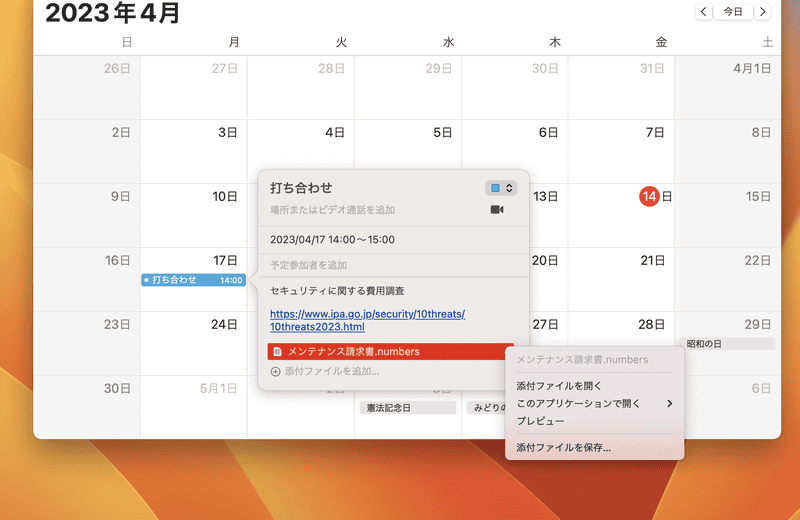The width and height of the screenshot is (800, 520).
Task: Expand このアプリケーションで開く submenu
Action: click(x=594, y=404)
